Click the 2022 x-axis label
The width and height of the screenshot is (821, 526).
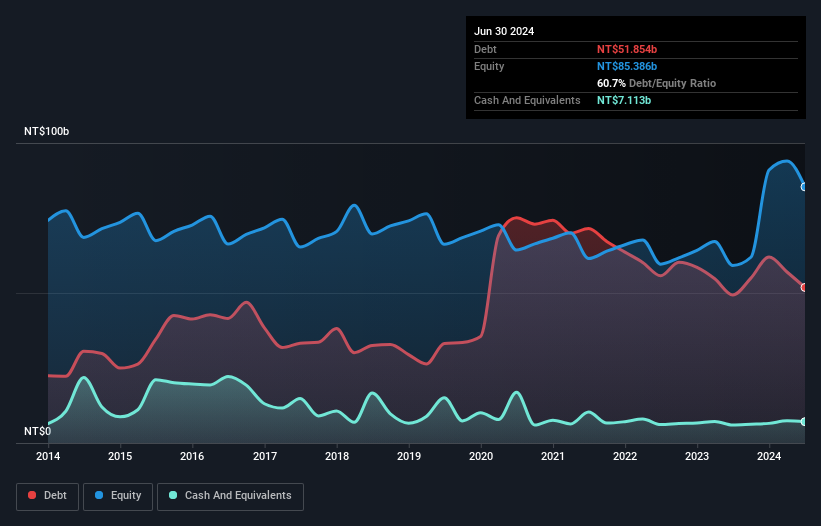click(625, 456)
